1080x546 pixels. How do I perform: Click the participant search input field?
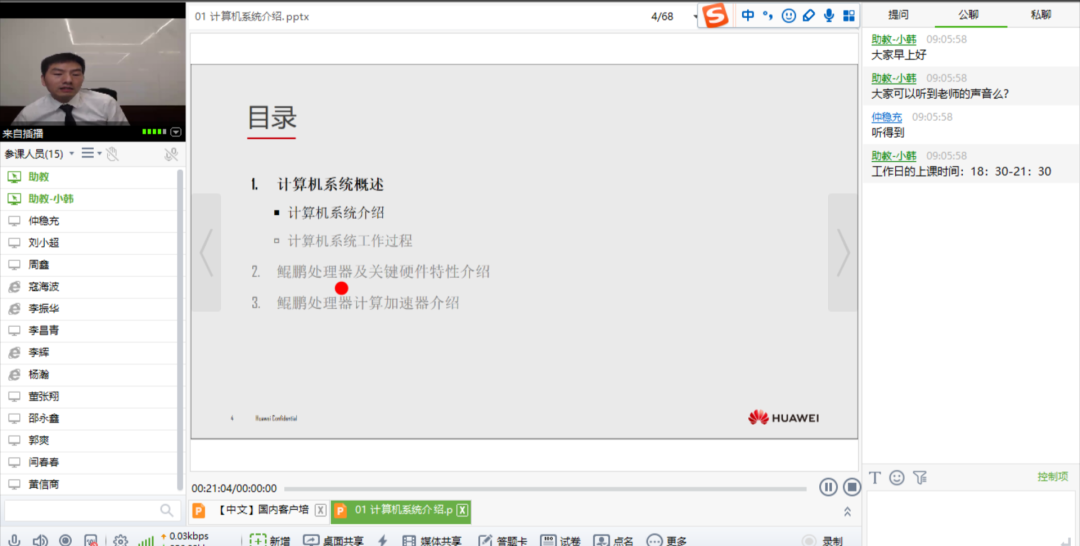[82, 511]
